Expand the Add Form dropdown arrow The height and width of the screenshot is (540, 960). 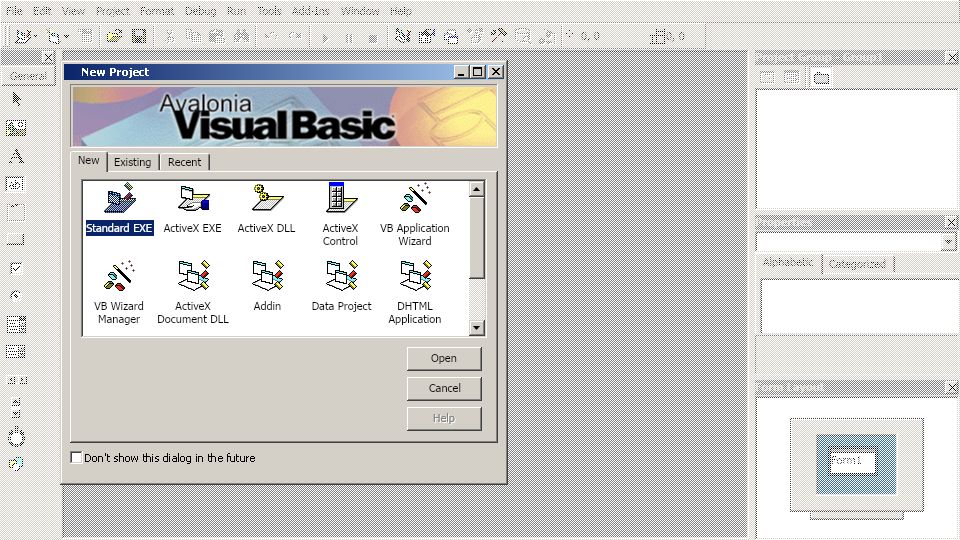[66, 37]
